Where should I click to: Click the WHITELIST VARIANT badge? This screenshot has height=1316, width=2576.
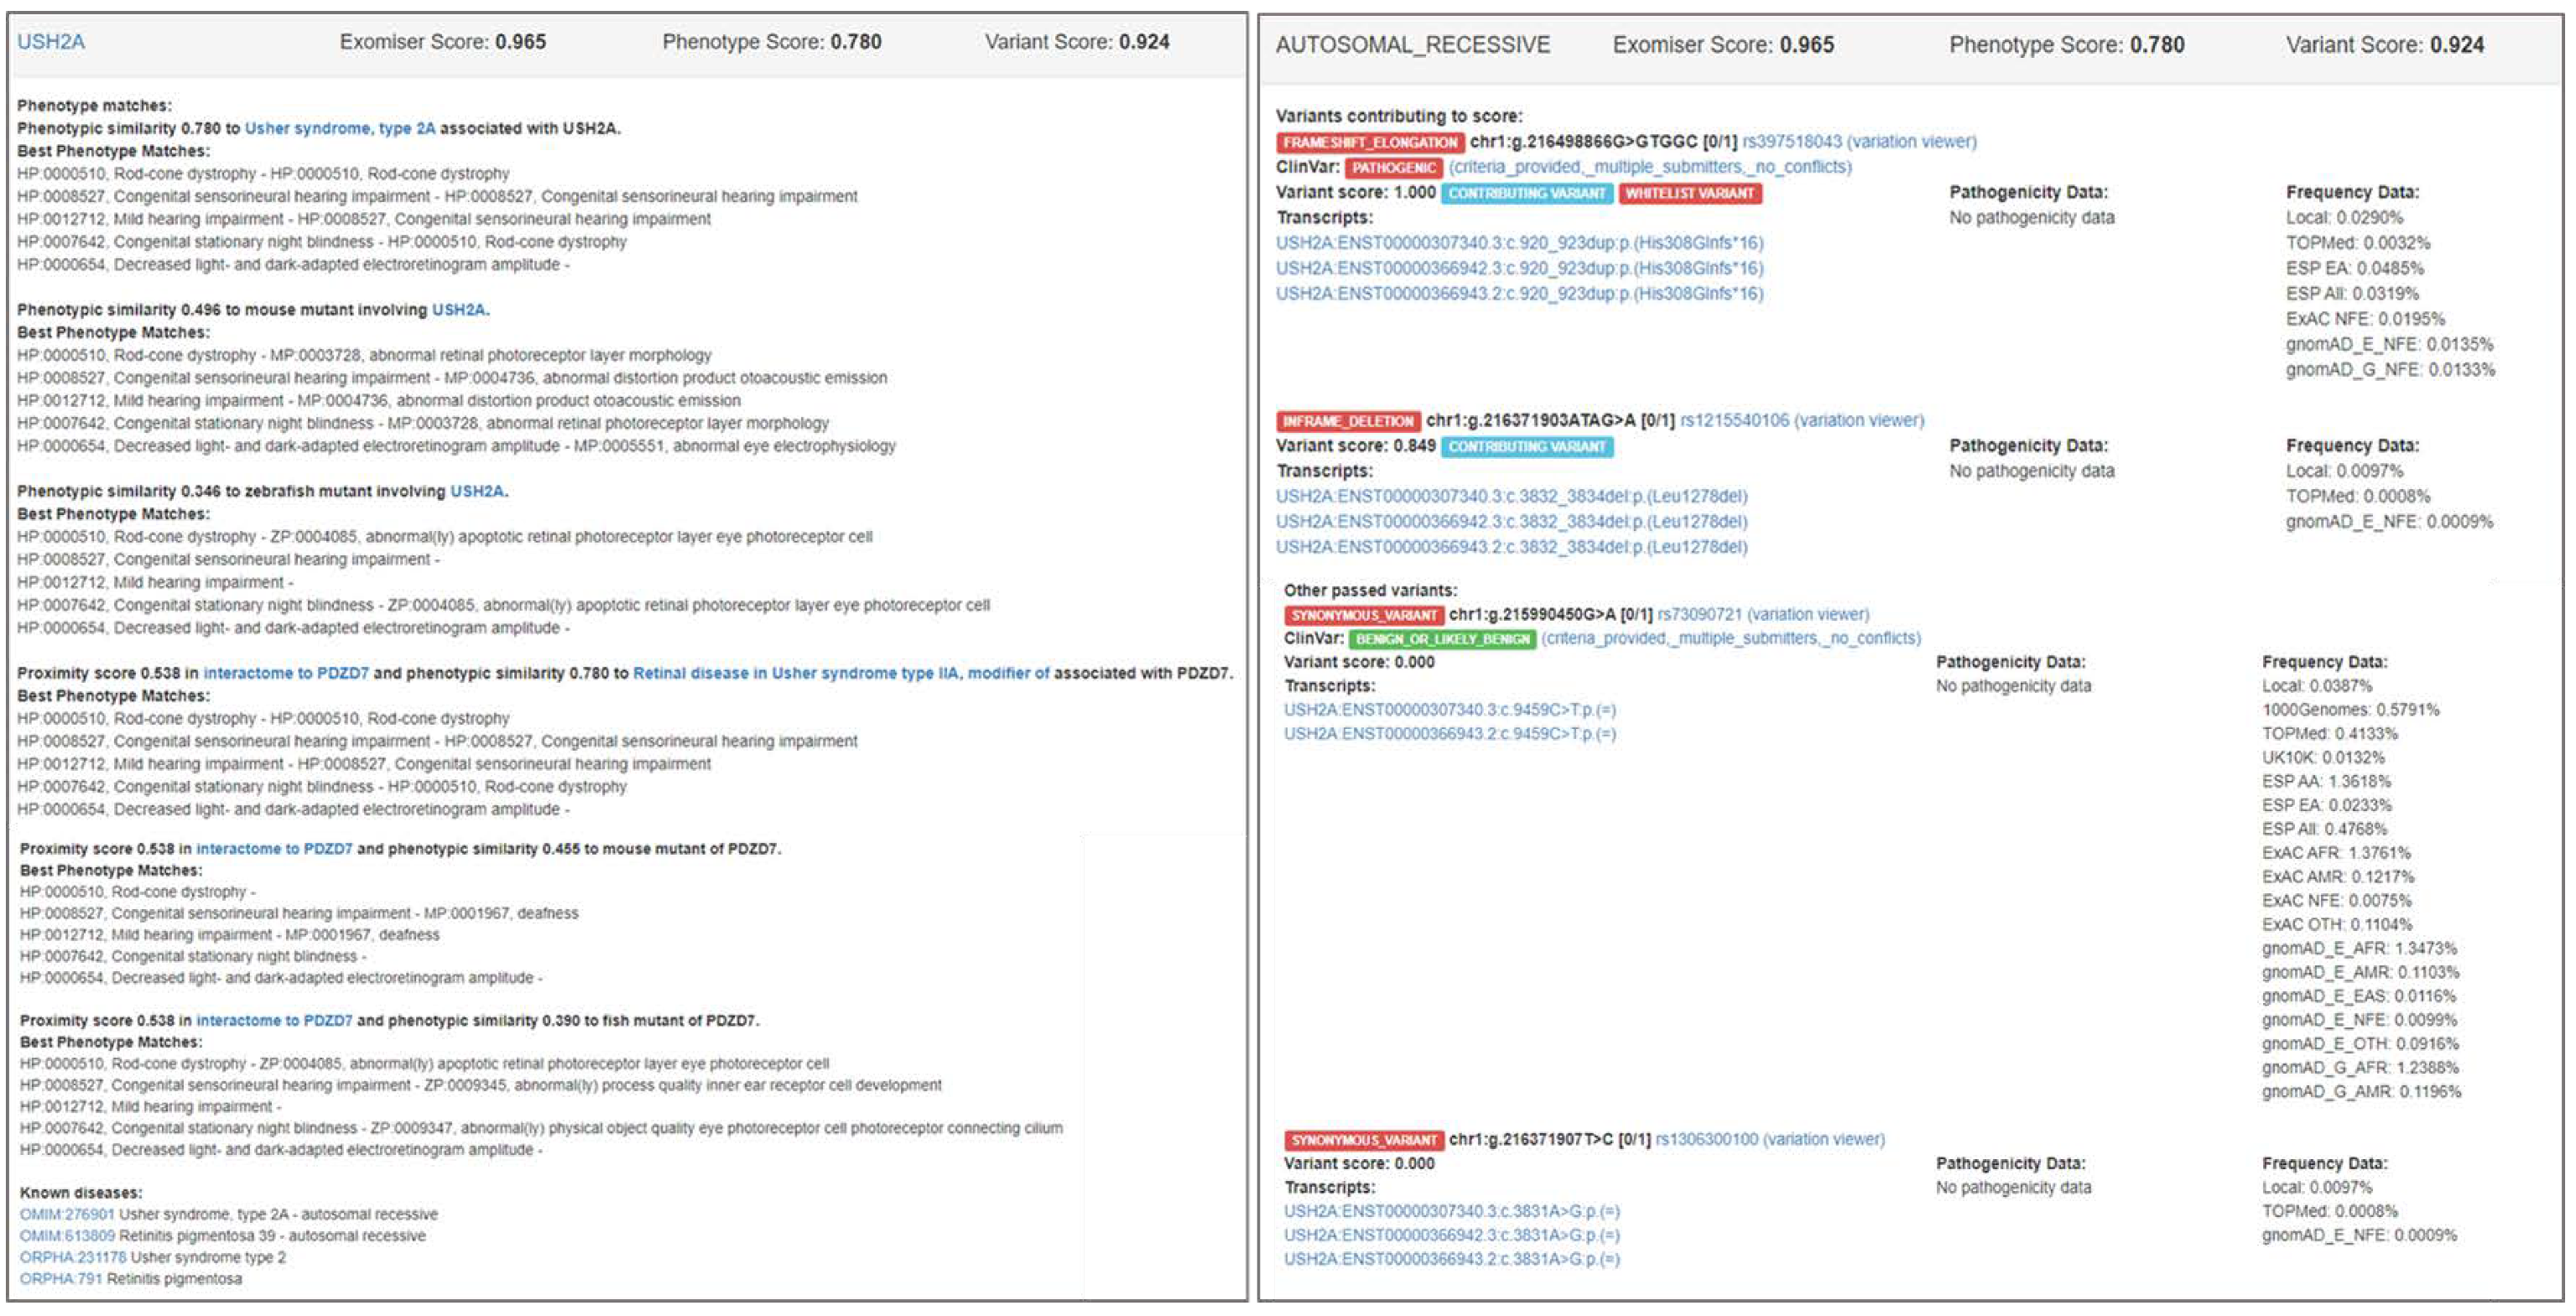[1689, 193]
